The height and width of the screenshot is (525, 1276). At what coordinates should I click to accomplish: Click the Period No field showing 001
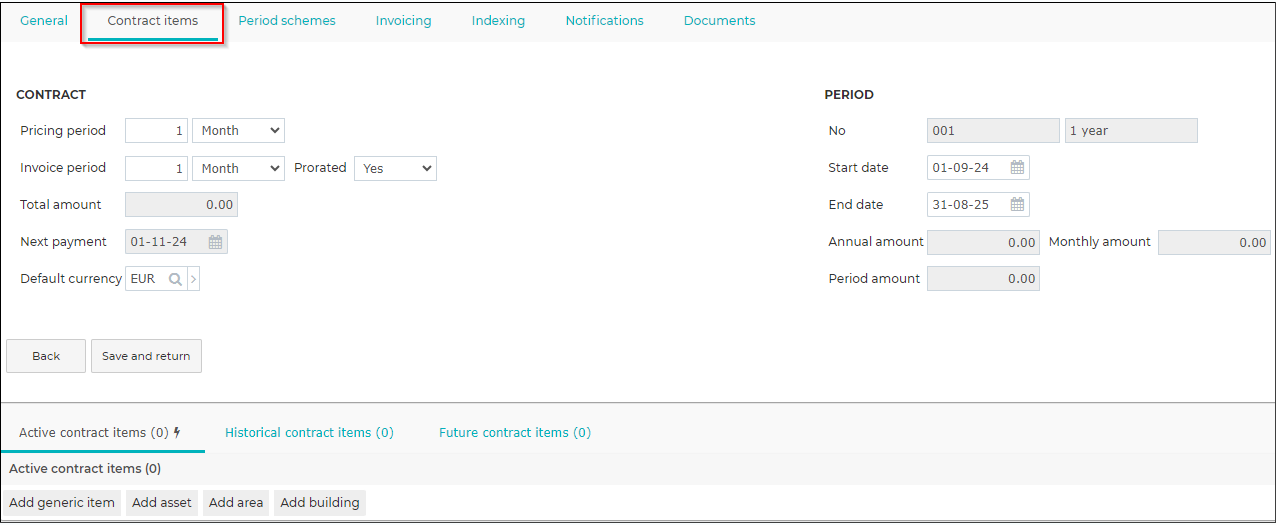pyautogui.click(x=993, y=131)
